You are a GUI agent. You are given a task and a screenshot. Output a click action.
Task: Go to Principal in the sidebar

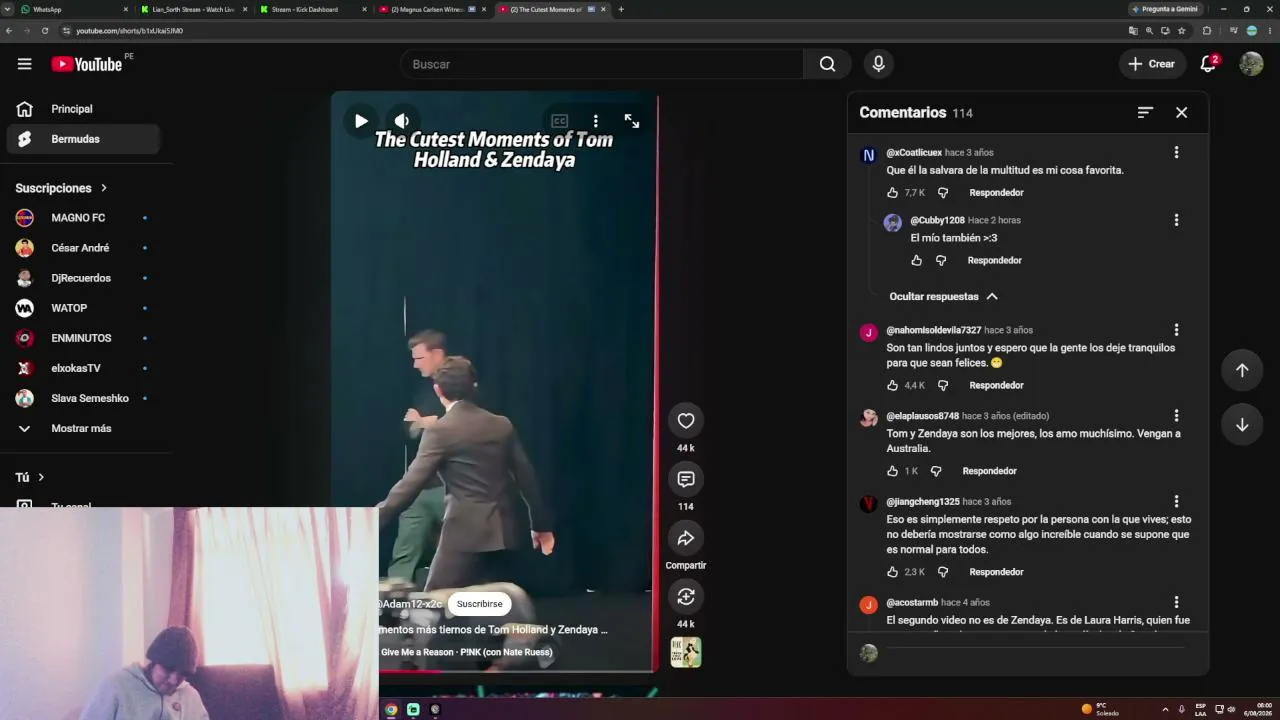pos(82,109)
